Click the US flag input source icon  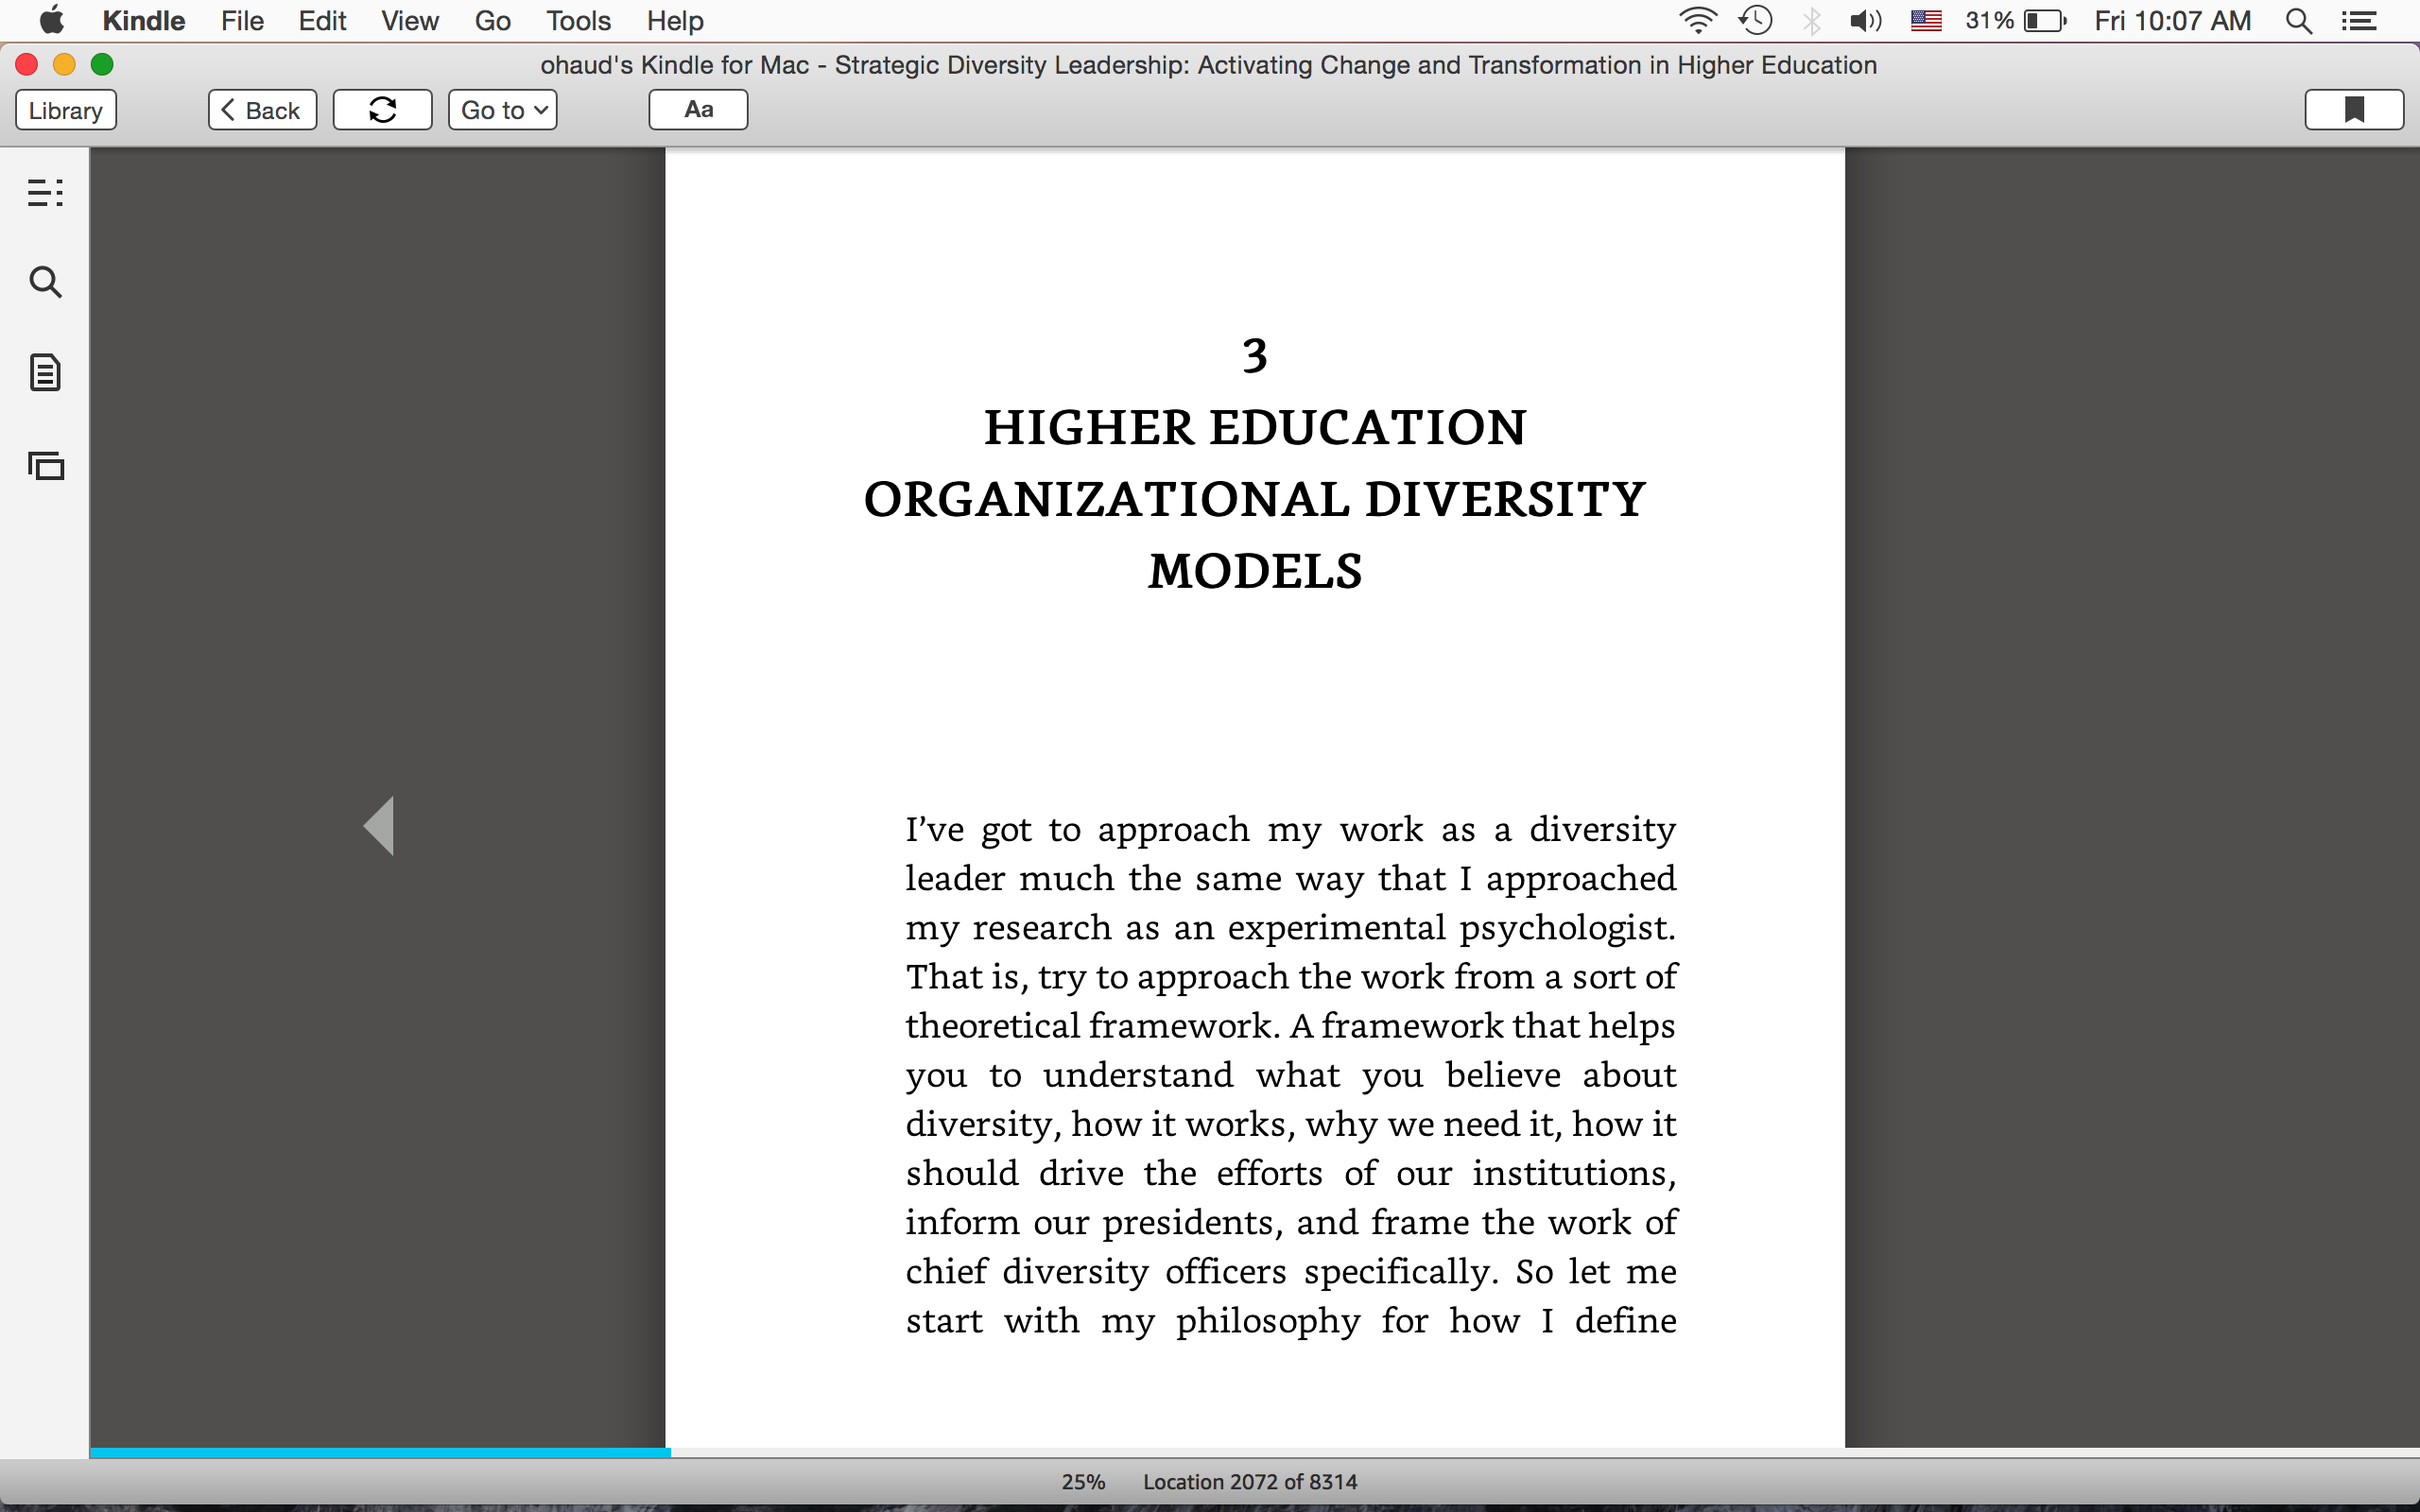coord(1926,21)
